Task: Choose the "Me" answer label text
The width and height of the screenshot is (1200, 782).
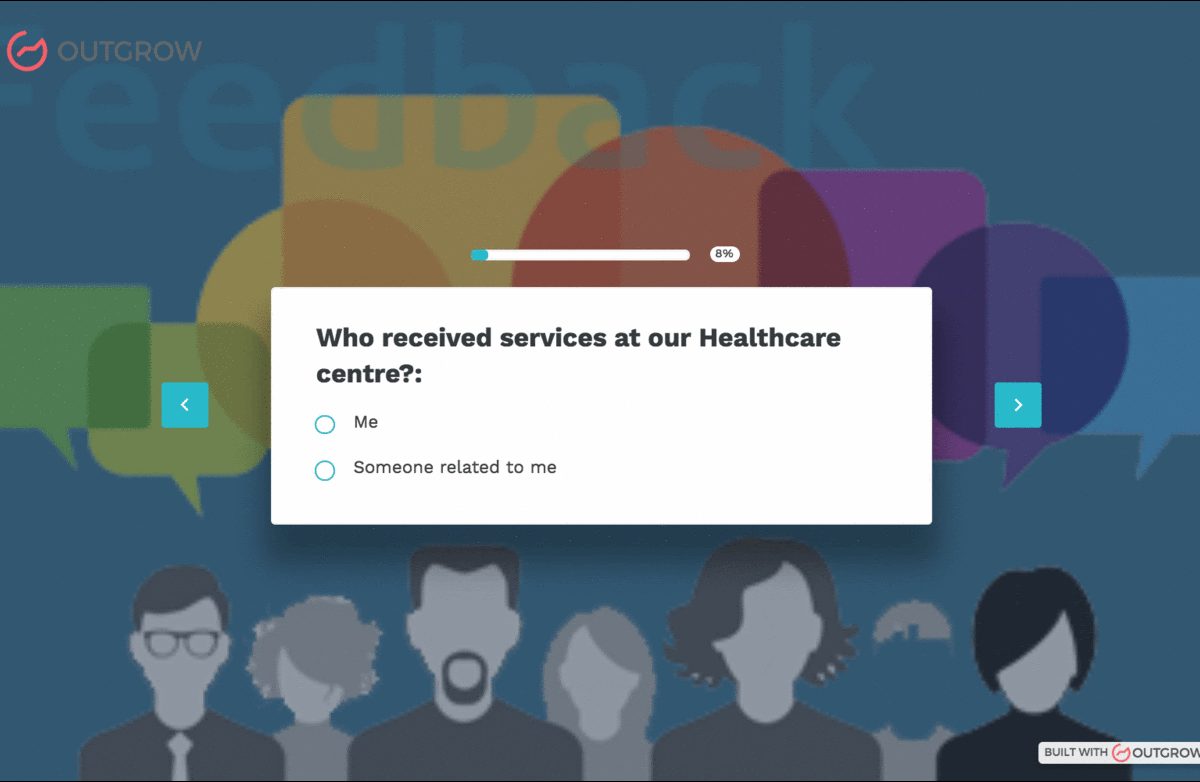Action: (366, 422)
